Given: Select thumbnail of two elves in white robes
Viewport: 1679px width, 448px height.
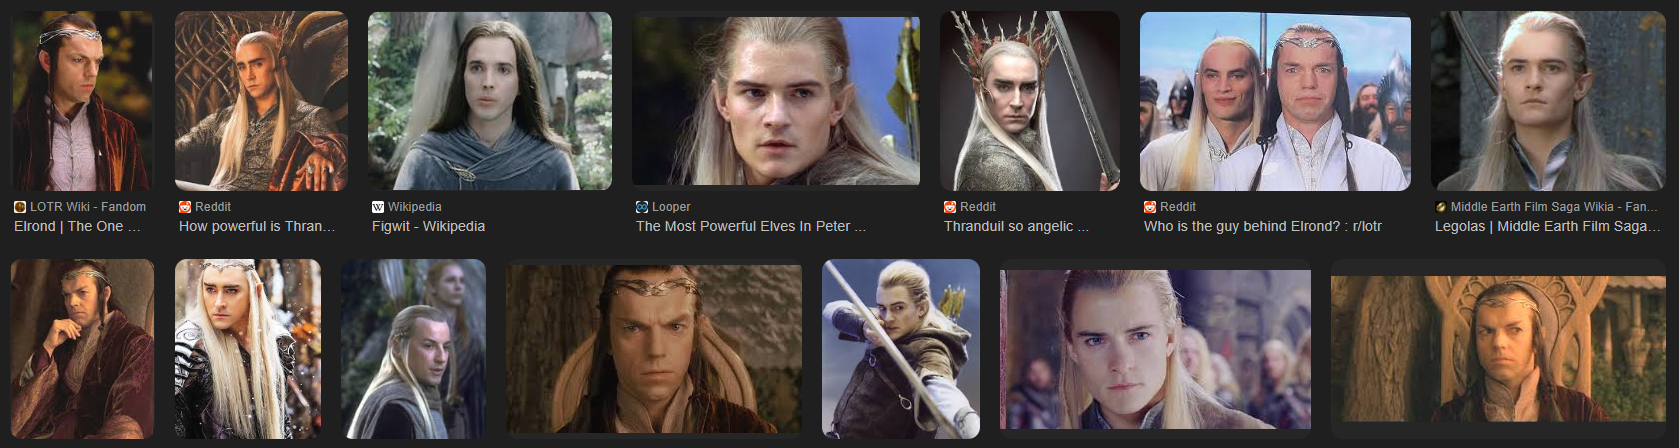Looking at the screenshot, I should [1275, 101].
